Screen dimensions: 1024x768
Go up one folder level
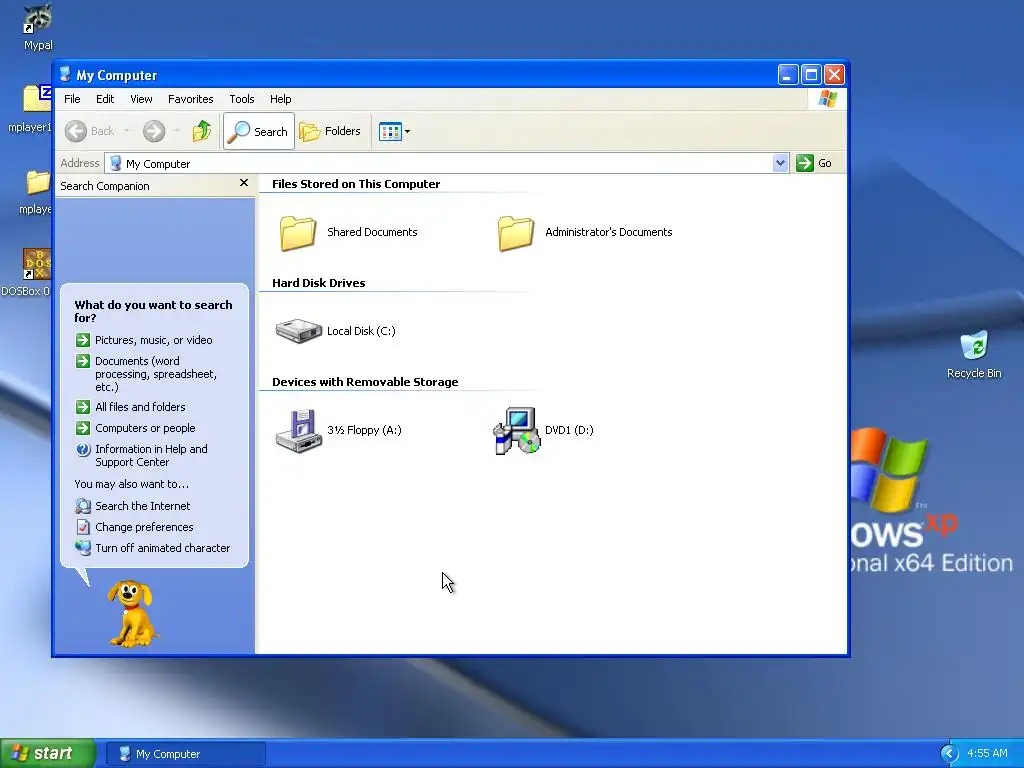click(202, 131)
